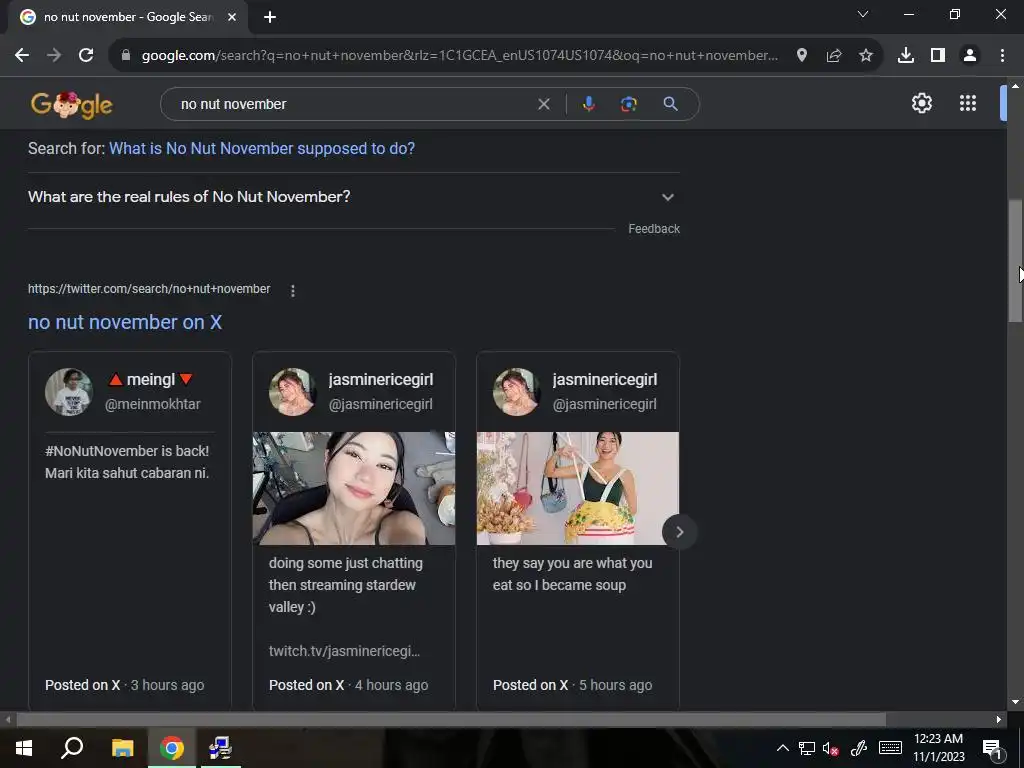
Task: Click the horizontal scrollbar thumb
Action: [451, 719]
